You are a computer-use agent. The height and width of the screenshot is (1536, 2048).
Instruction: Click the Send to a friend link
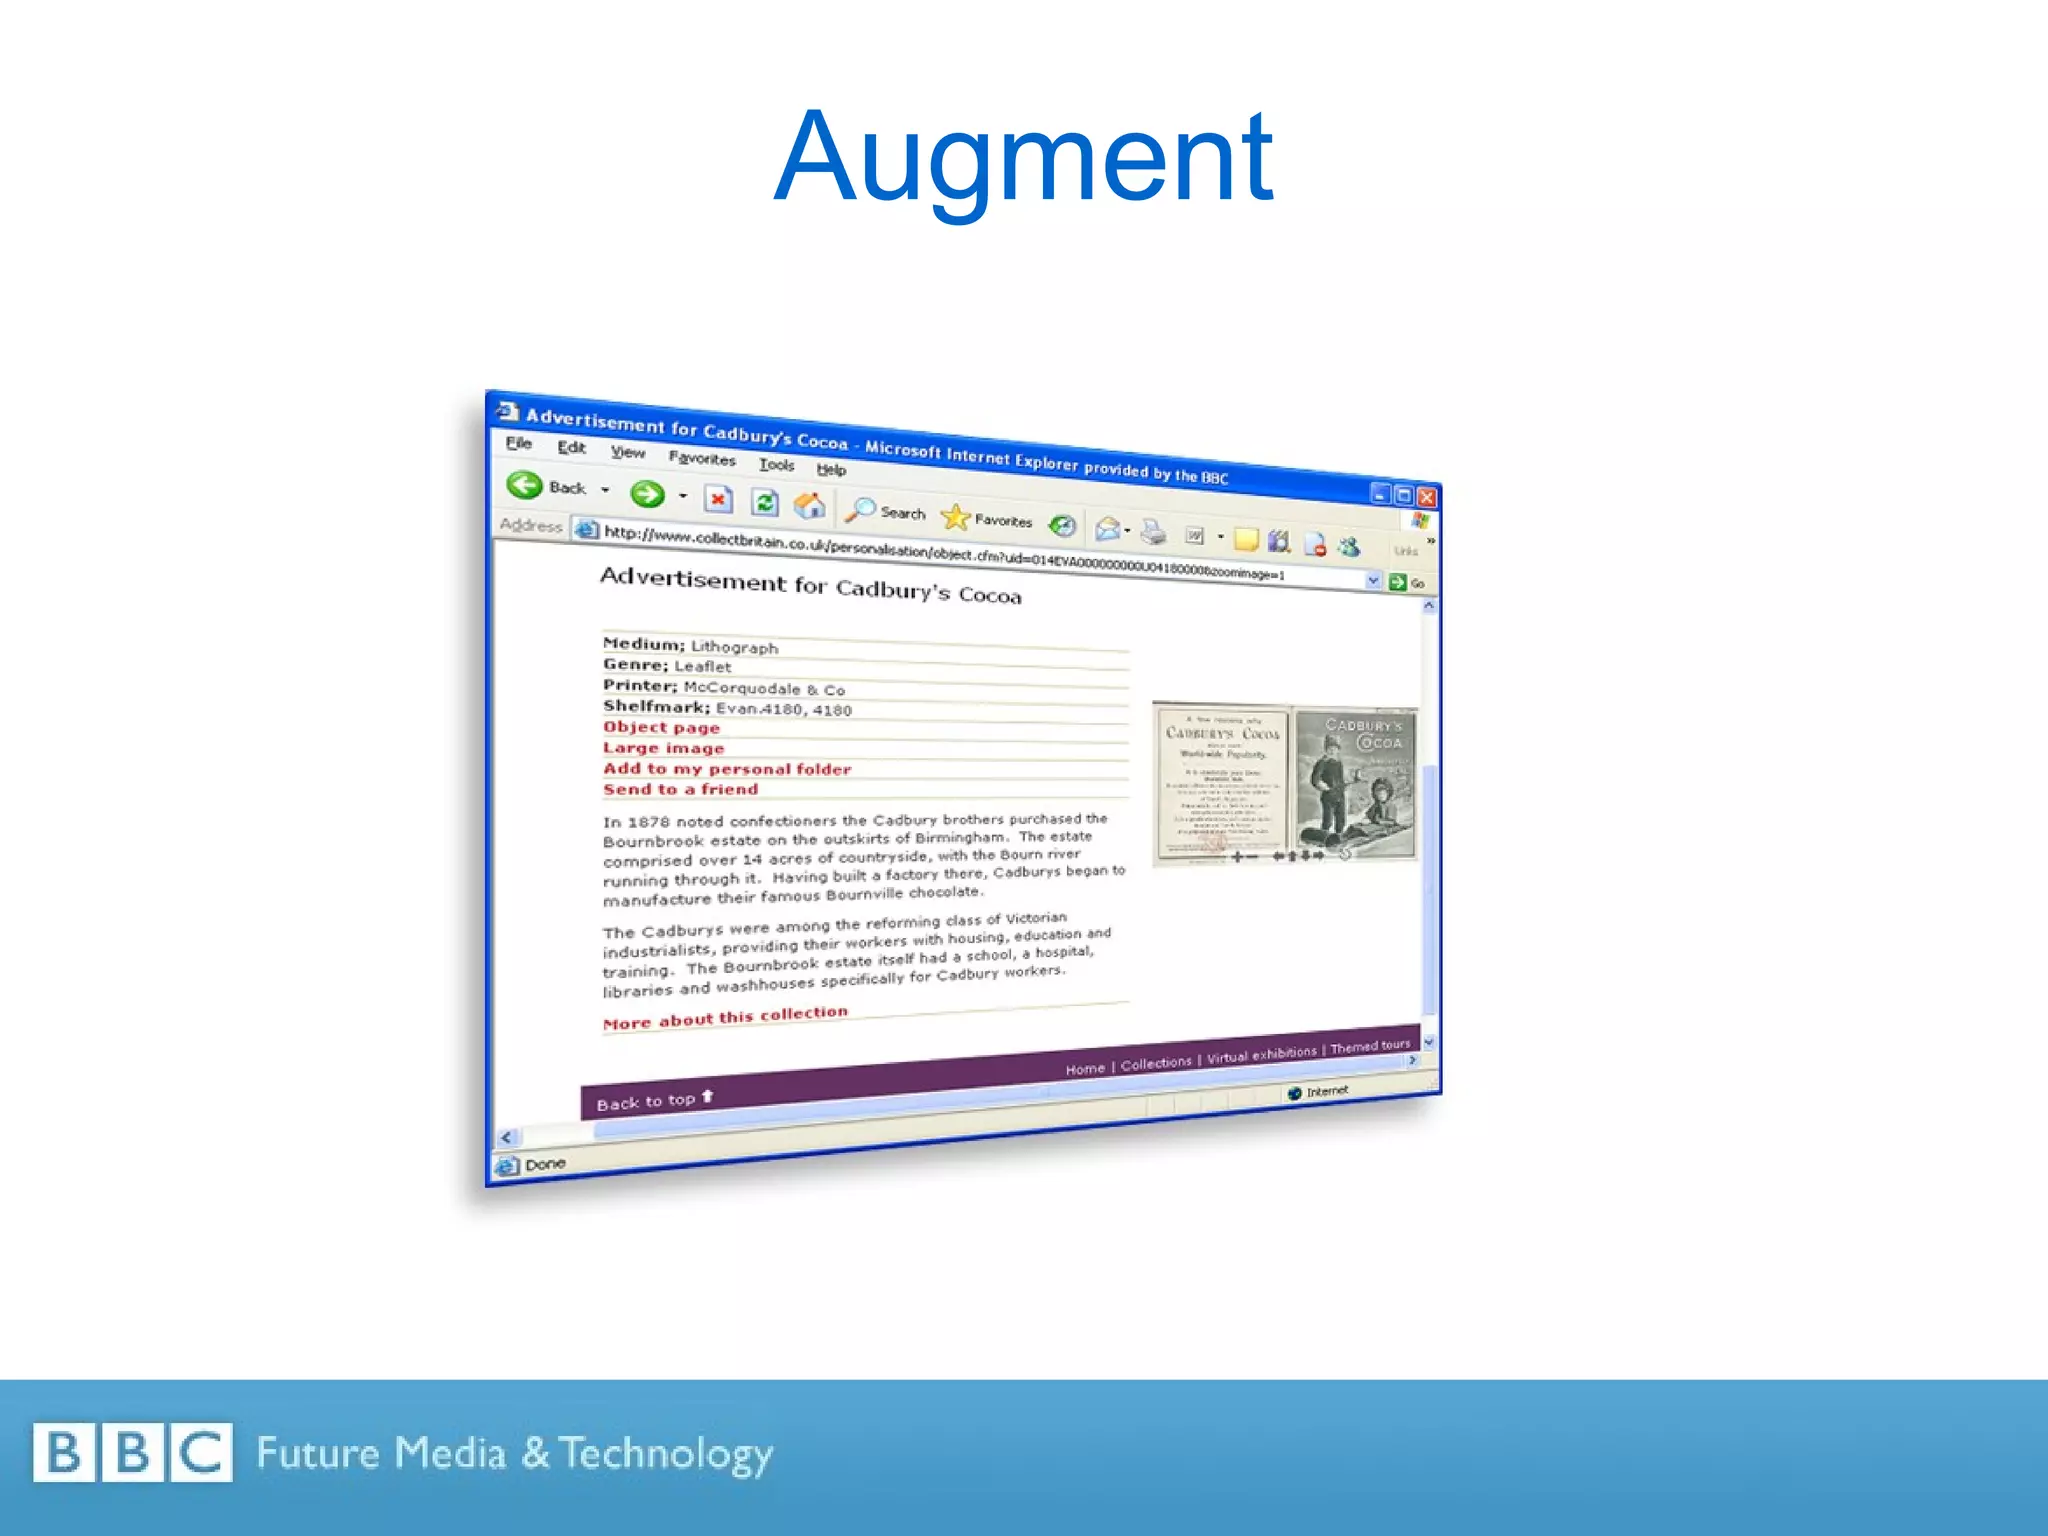[680, 789]
